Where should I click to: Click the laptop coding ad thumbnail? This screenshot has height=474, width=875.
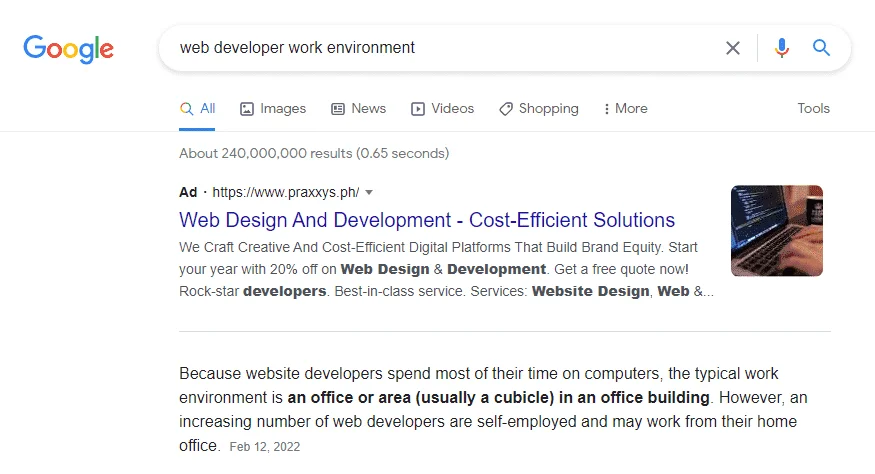pyautogui.click(x=777, y=231)
